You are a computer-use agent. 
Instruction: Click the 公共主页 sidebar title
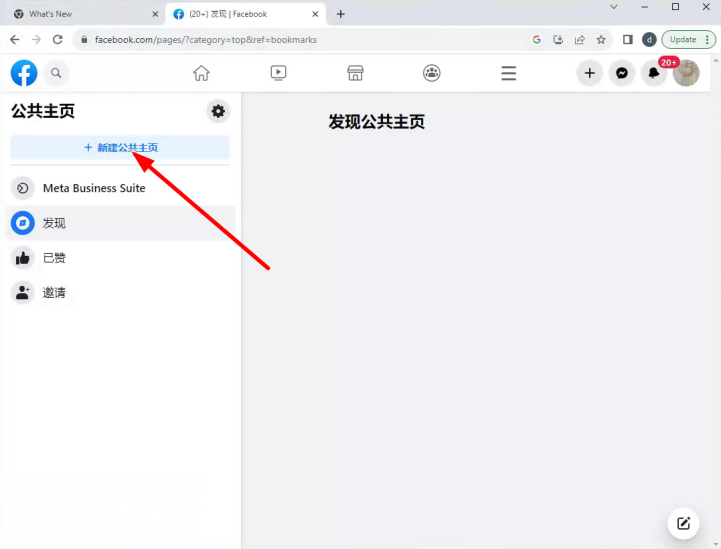[x=43, y=111]
